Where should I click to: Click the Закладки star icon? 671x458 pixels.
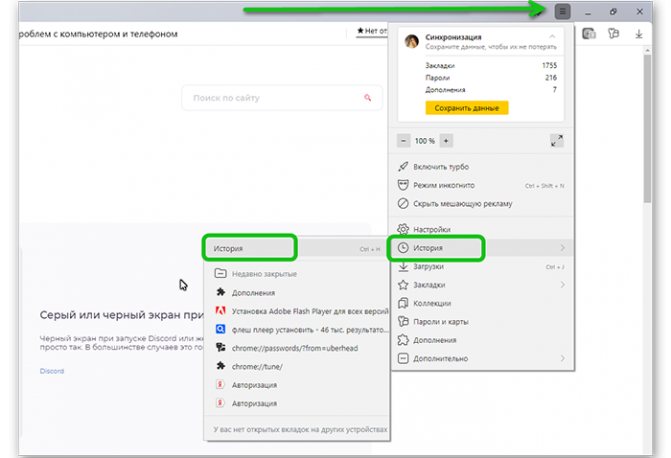(403, 285)
